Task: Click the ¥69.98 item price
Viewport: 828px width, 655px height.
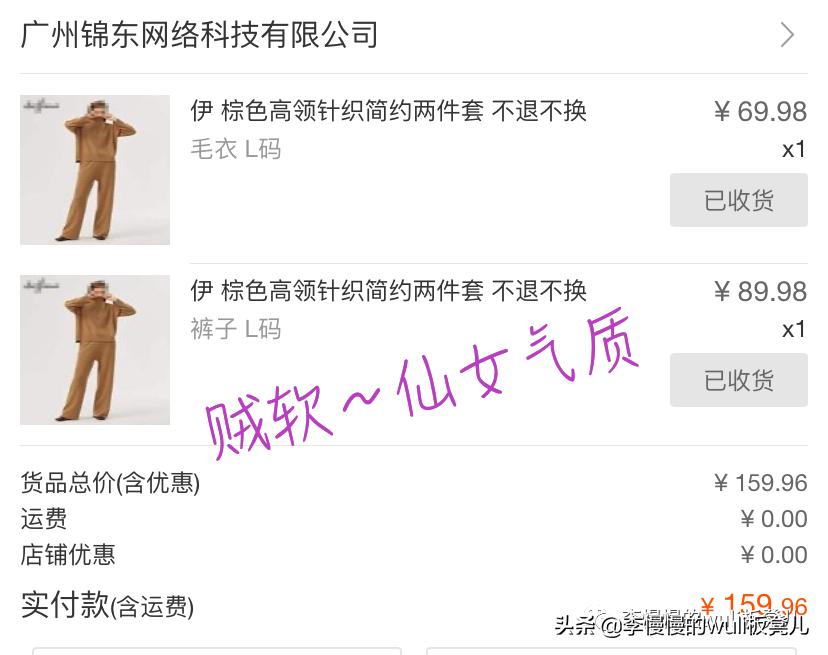Action: point(760,111)
